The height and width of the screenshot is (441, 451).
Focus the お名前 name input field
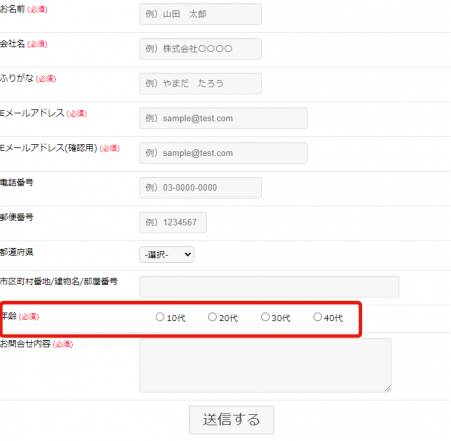tap(200, 14)
